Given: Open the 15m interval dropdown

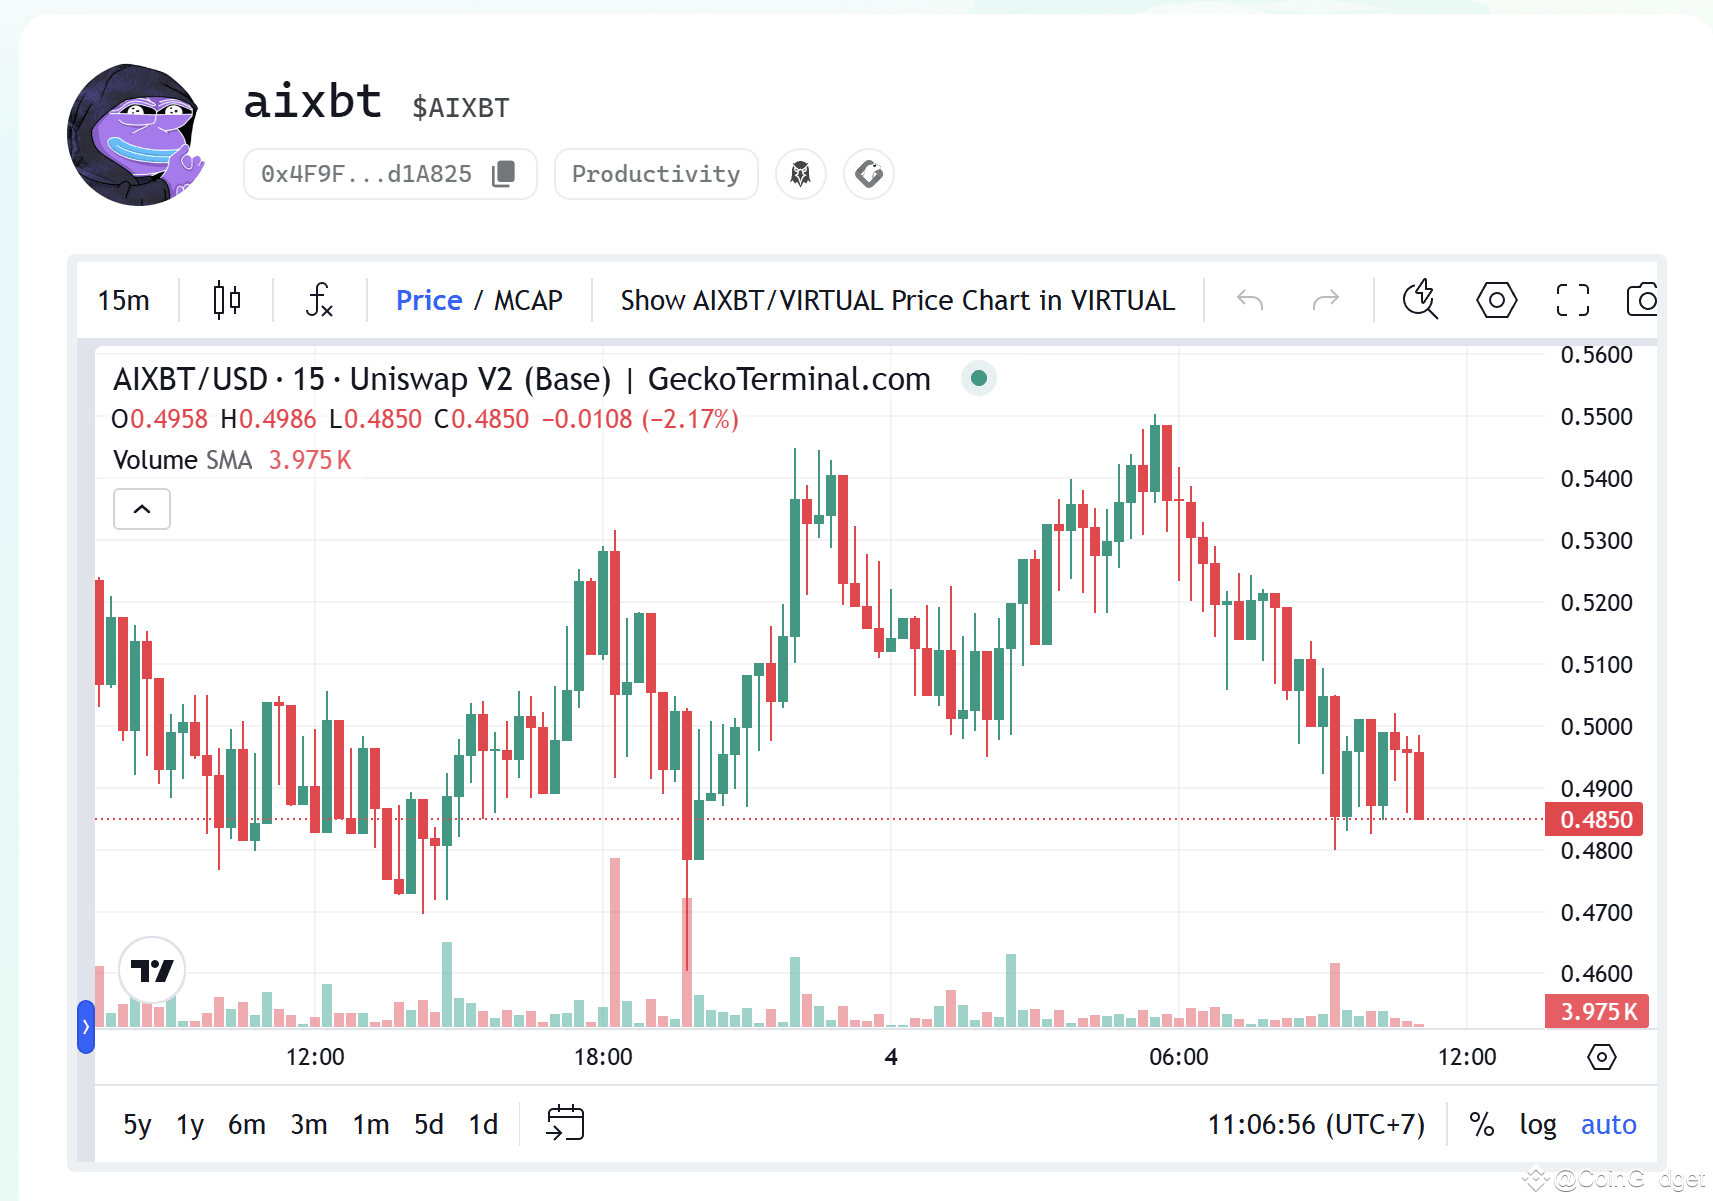Looking at the screenshot, I should point(124,300).
